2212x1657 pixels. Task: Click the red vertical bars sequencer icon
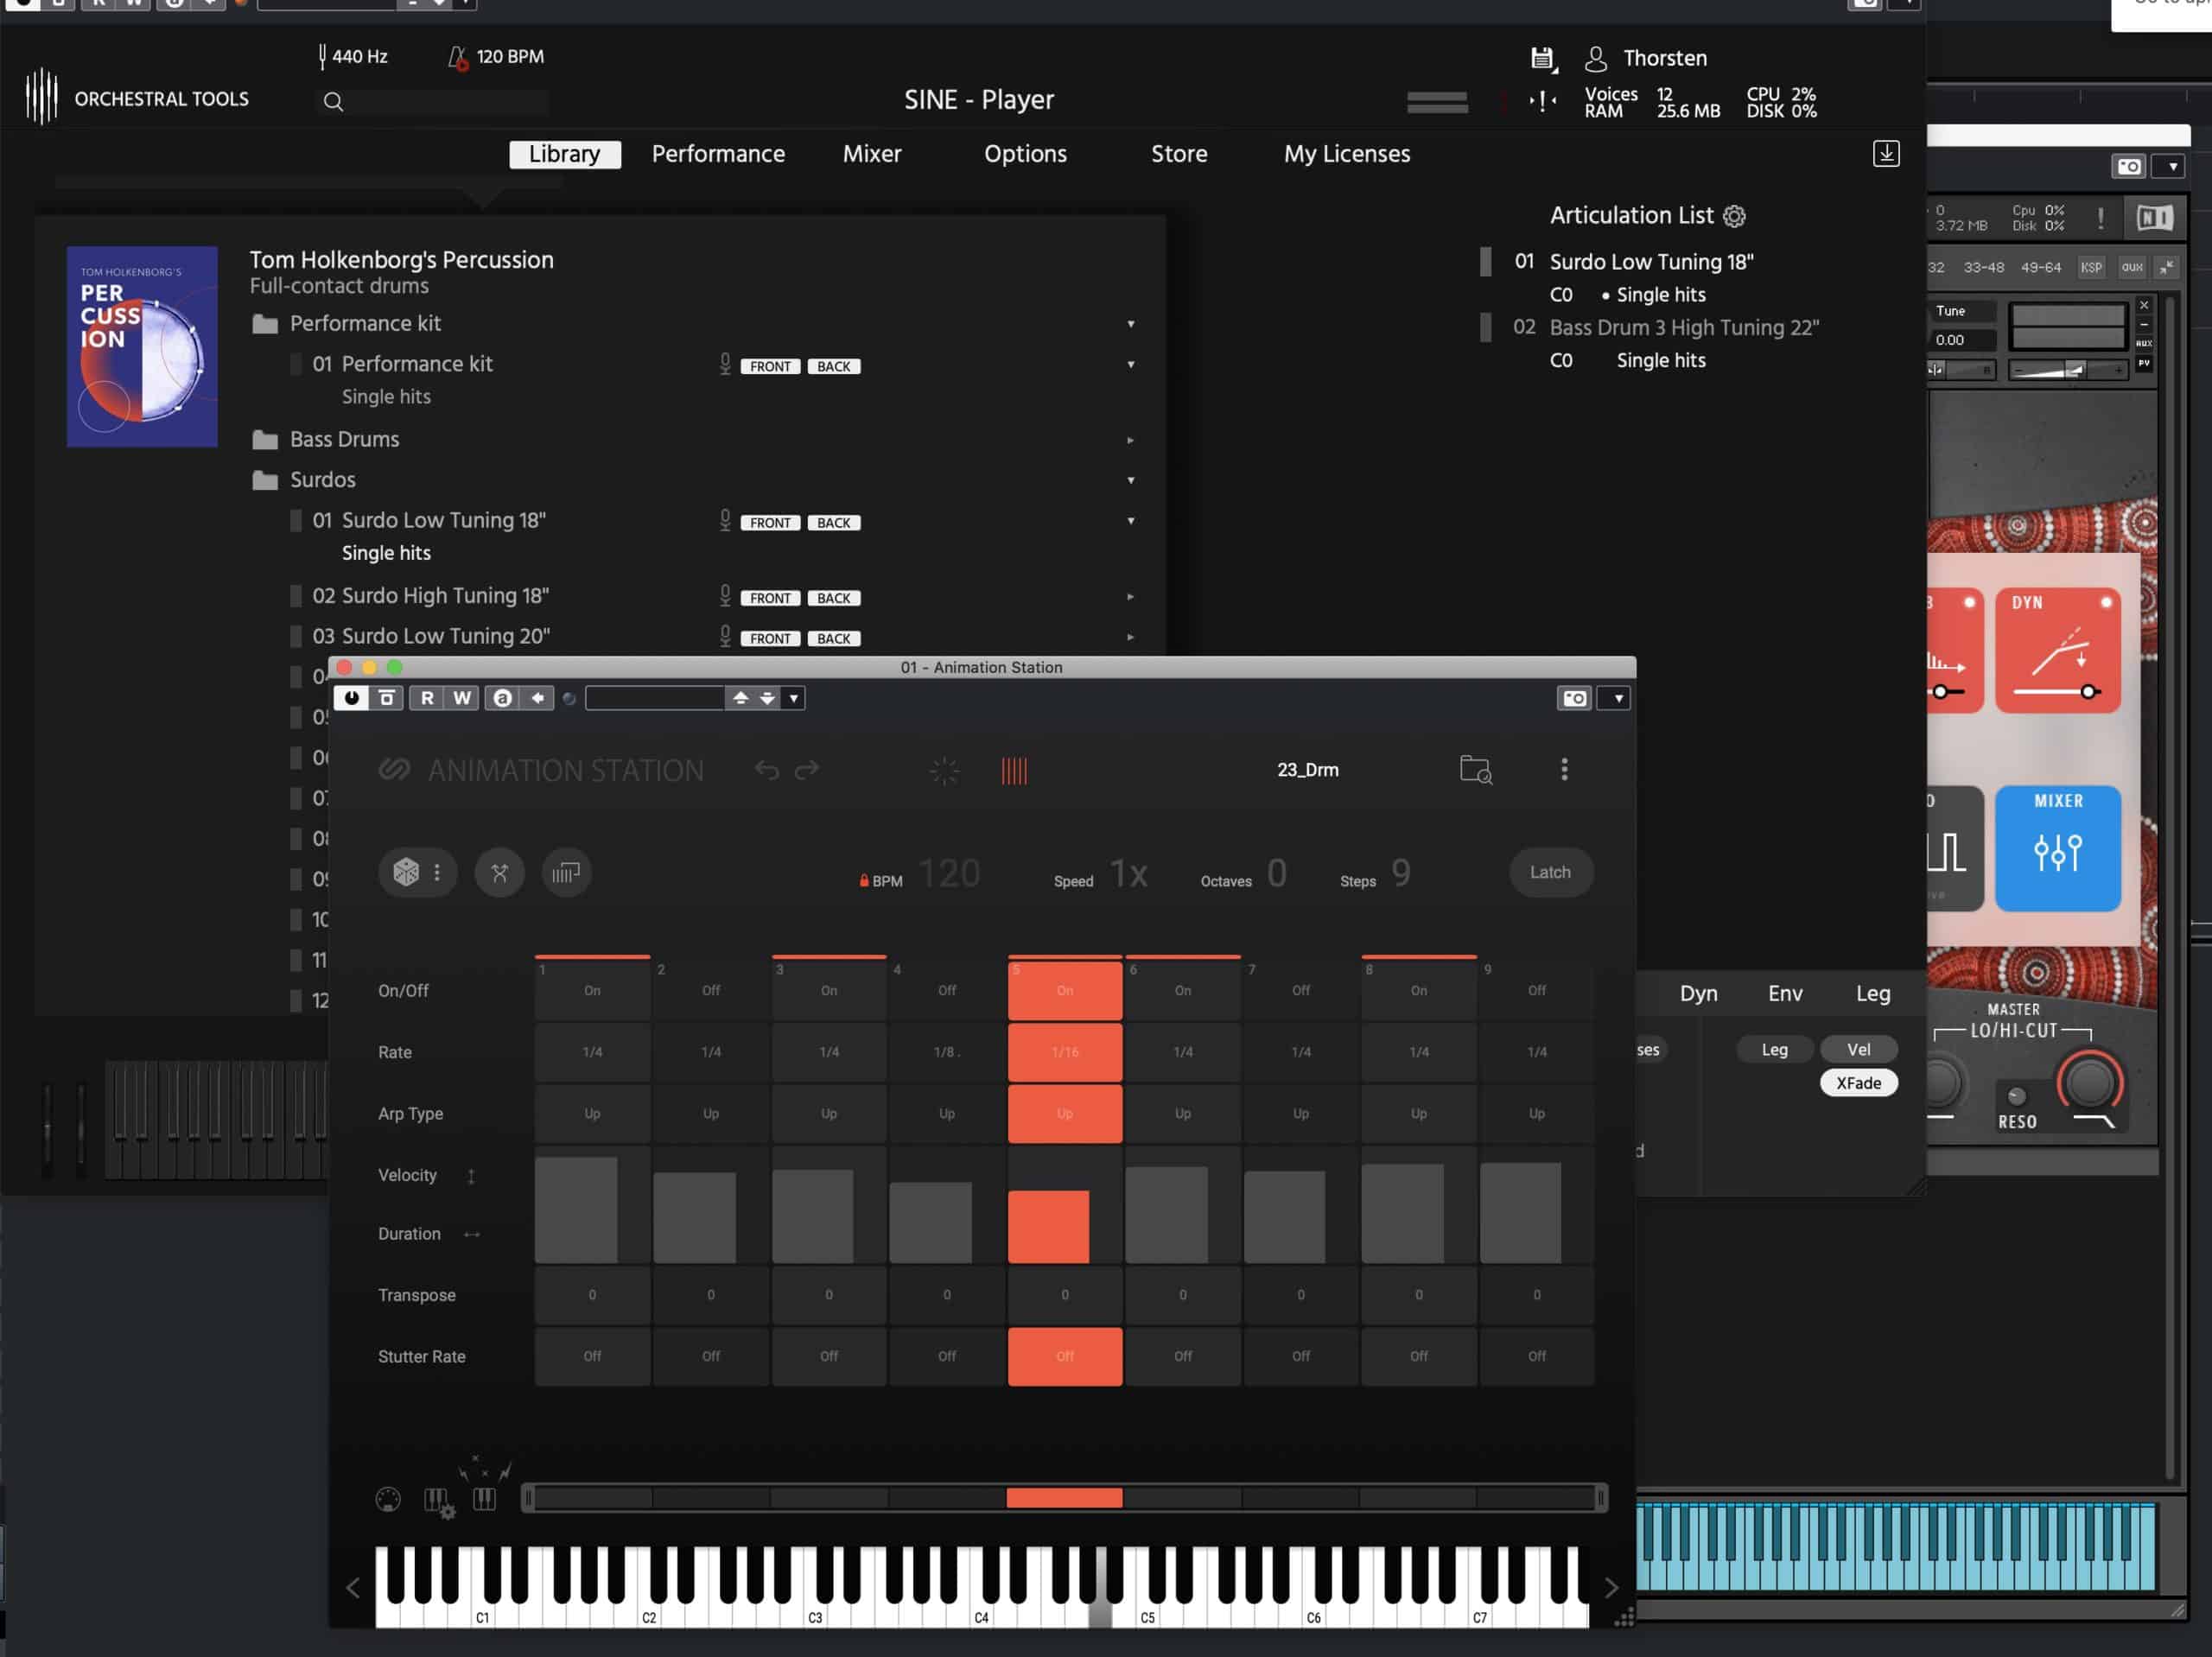[x=1014, y=770]
